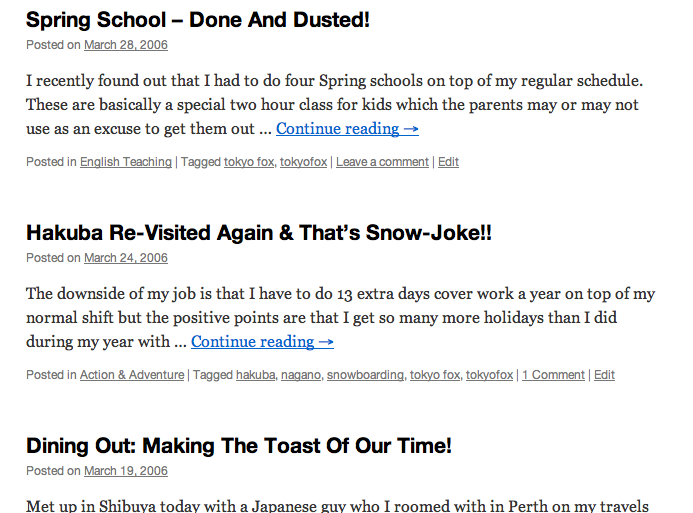
Task: Click the March 28, 2006 date link
Action: click(126, 45)
